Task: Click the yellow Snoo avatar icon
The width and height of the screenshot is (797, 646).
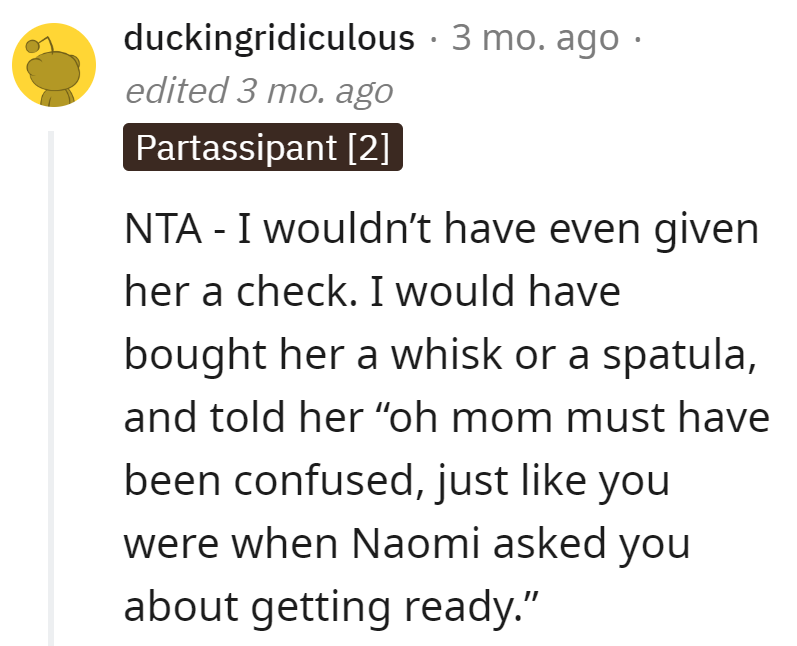Action: click(x=54, y=65)
